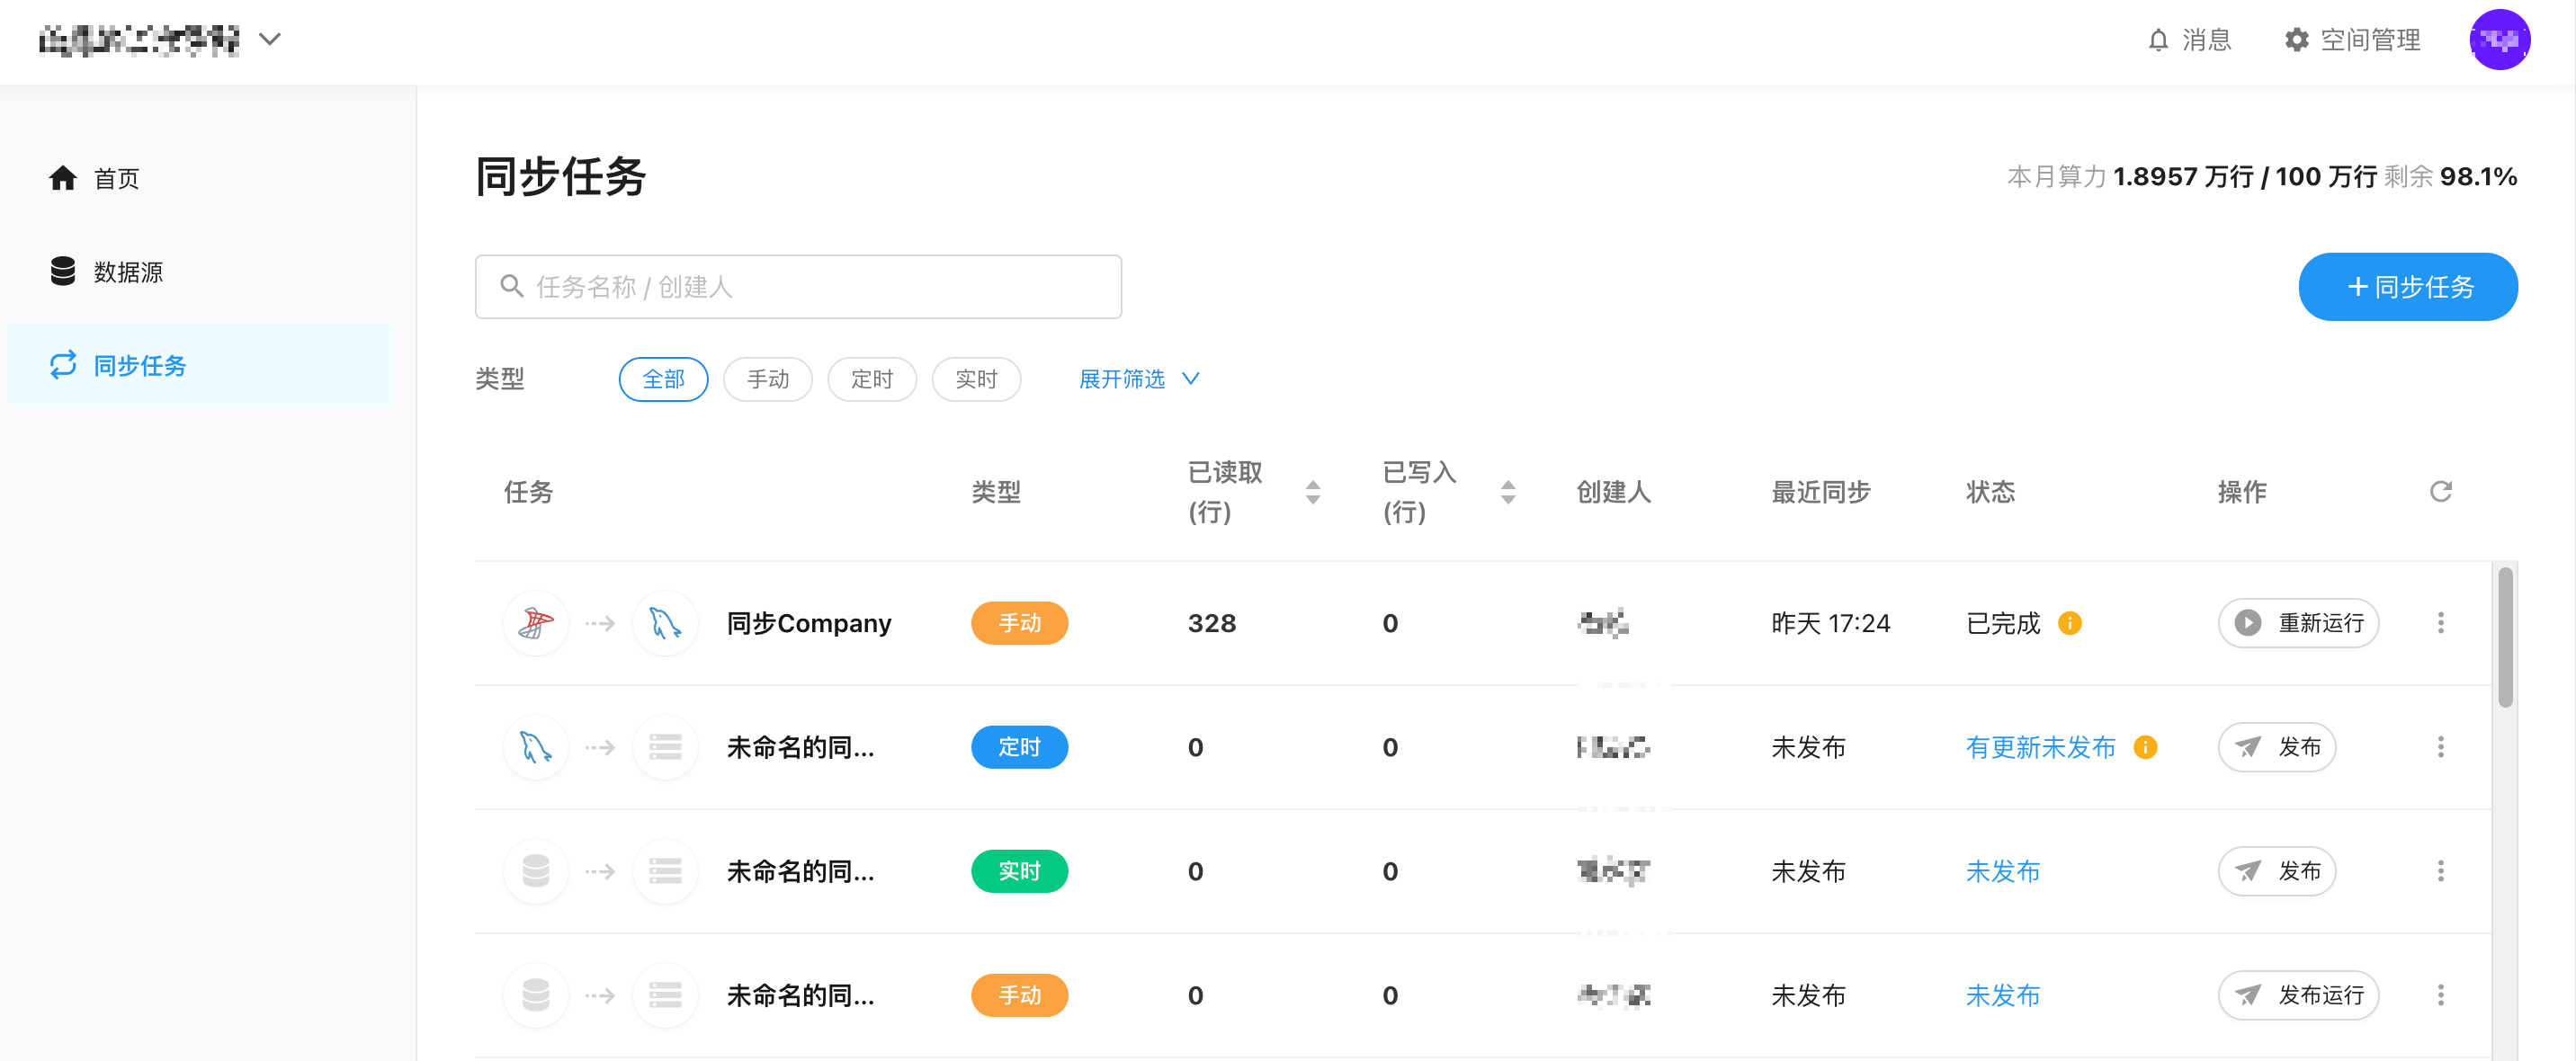Go to 首页 in sidebar

coord(115,178)
